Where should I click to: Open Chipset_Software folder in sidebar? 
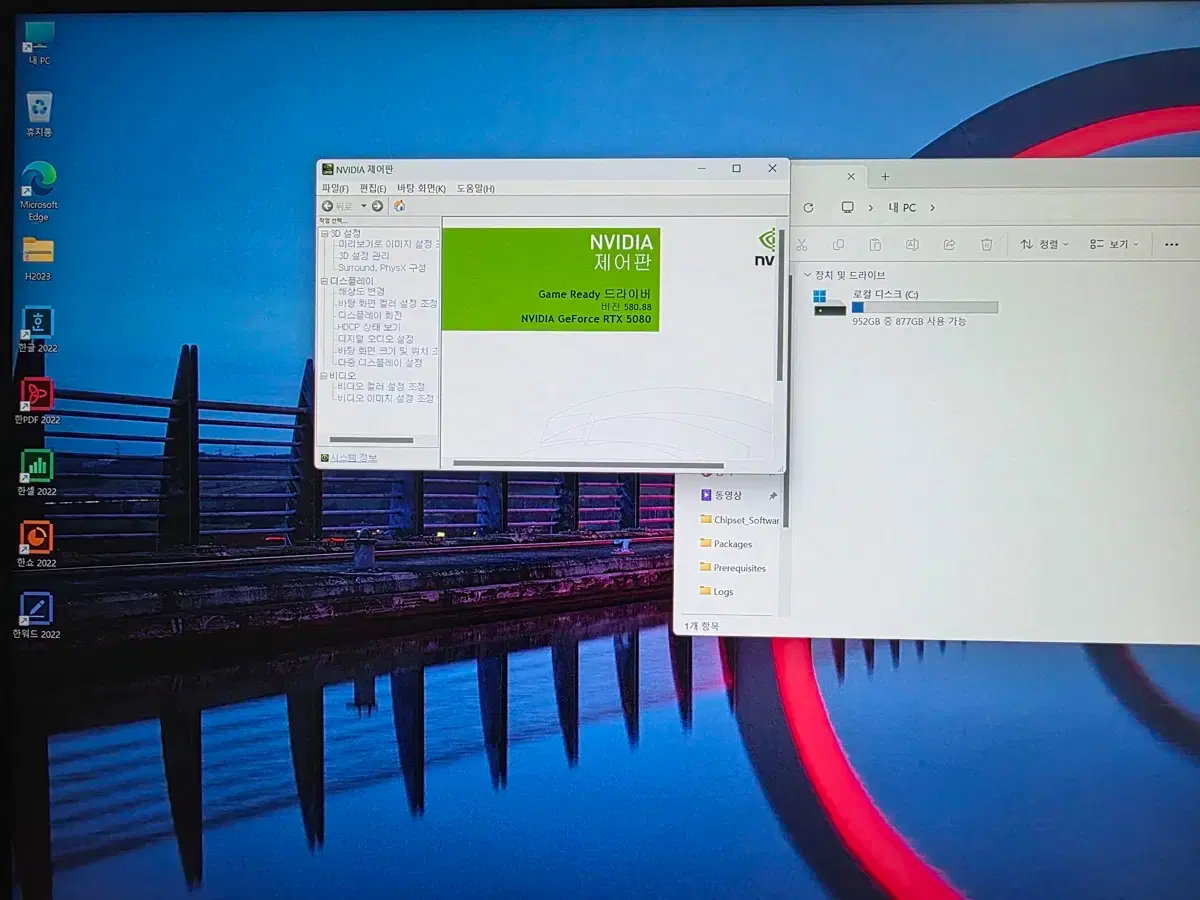click(740, 520)
